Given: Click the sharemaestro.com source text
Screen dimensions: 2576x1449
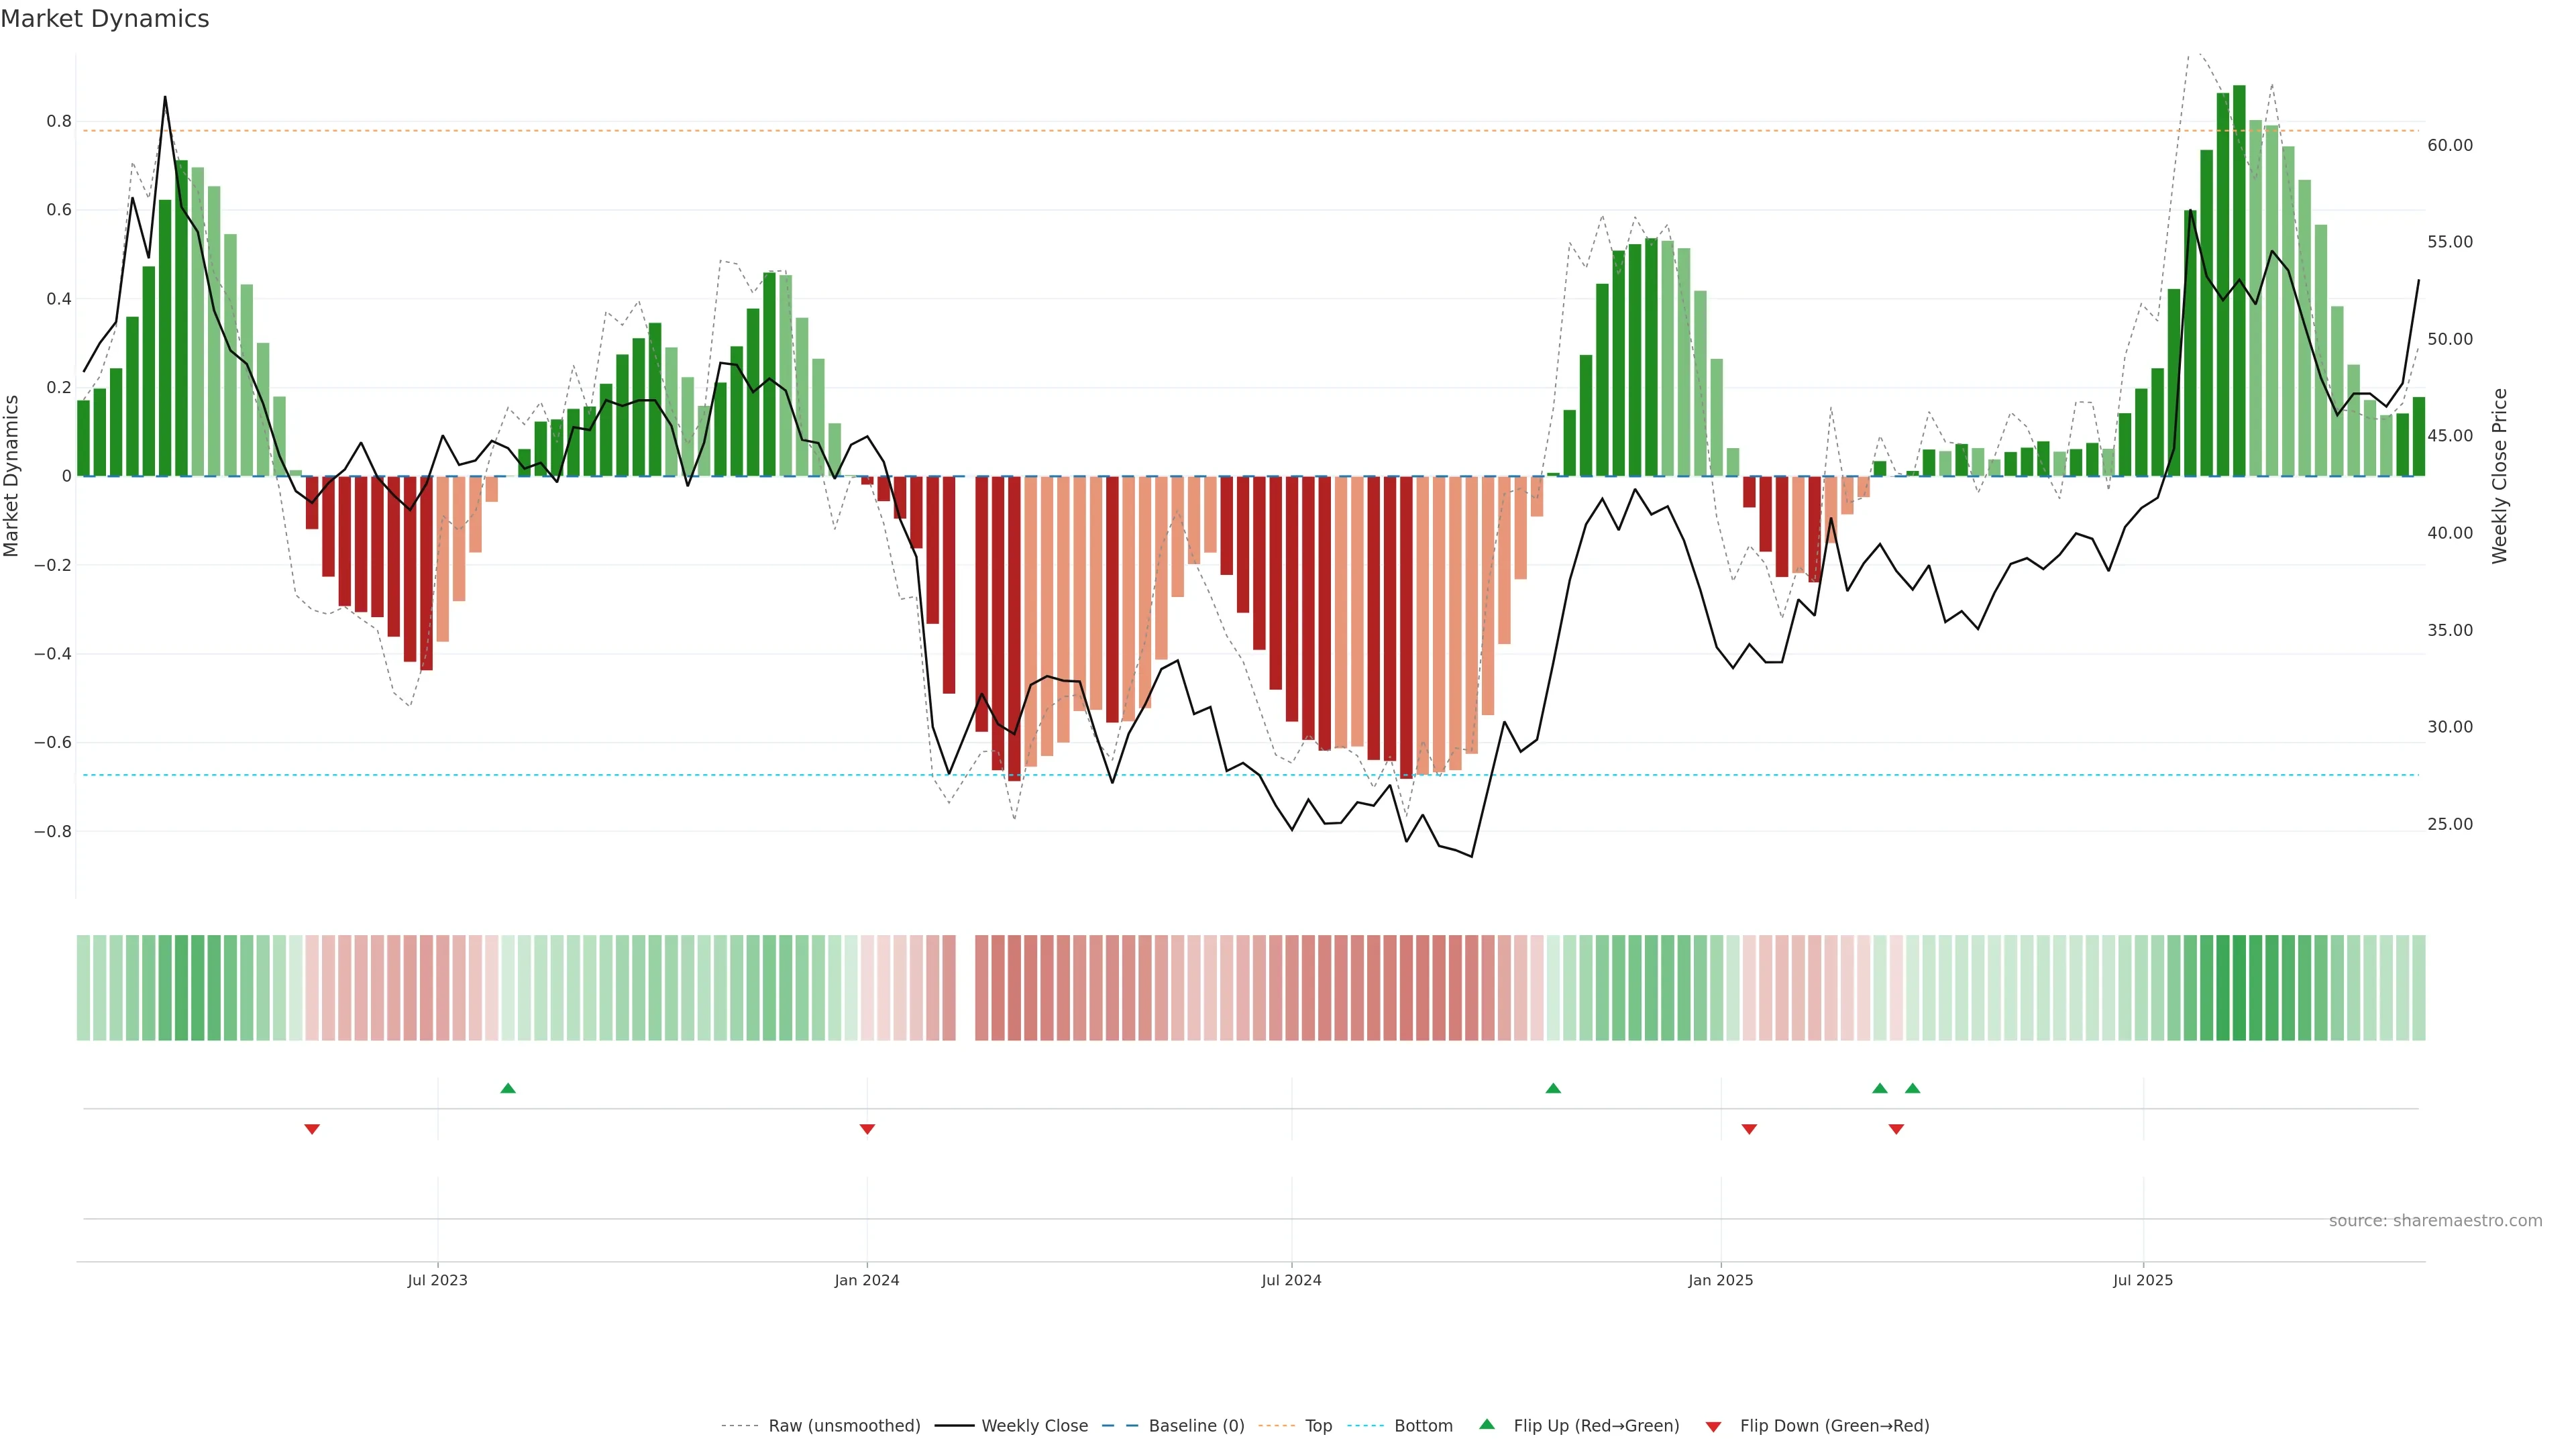Looking at the screenshot, I should 2435,1221.
